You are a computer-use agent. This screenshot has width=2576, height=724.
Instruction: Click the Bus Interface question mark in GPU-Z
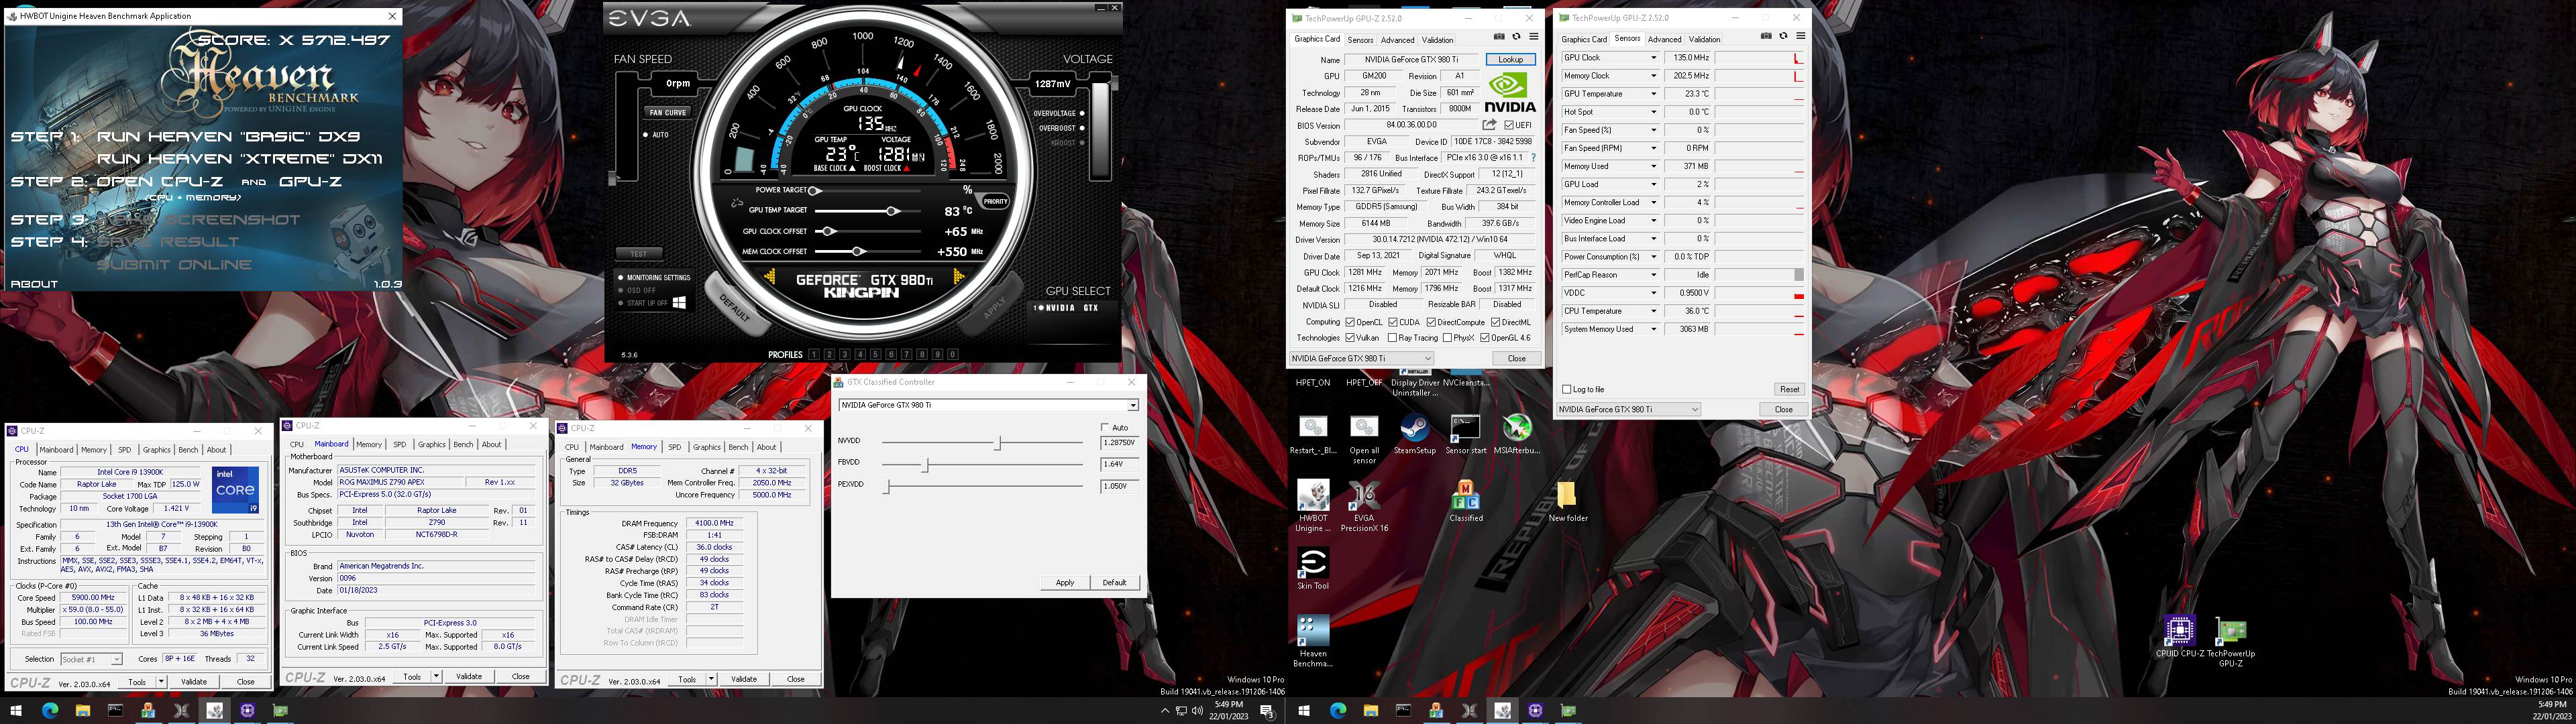(x=1533, y=158)
